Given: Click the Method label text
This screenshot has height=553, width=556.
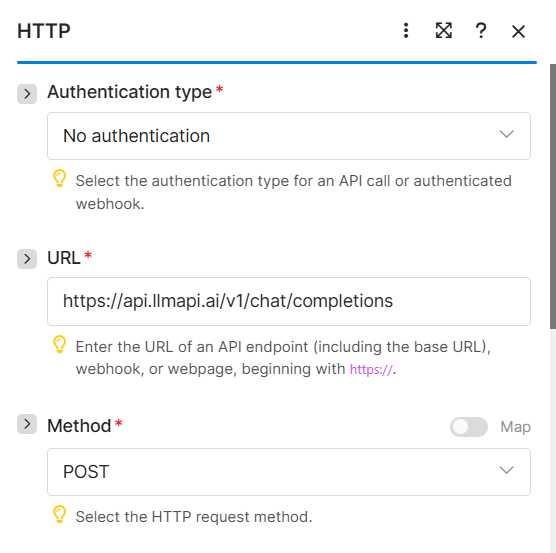Looking at the screenshot, I should [x=79, y=426].
